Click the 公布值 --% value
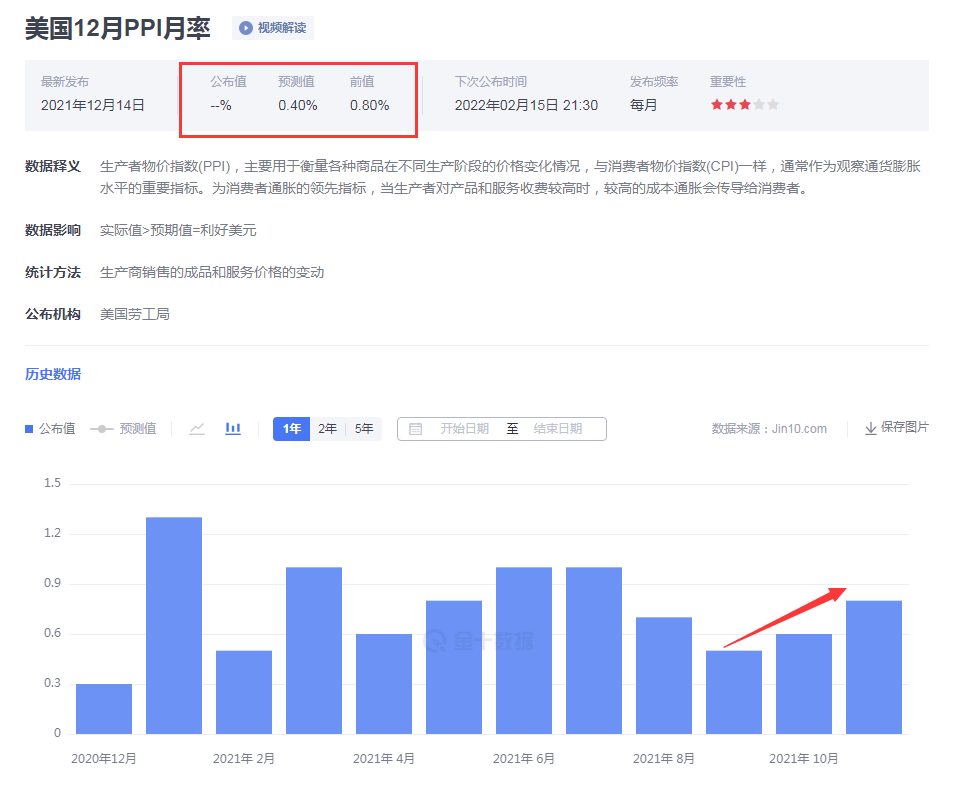The height and width of the screenshot is (806, 956). [x=221, y=105]
